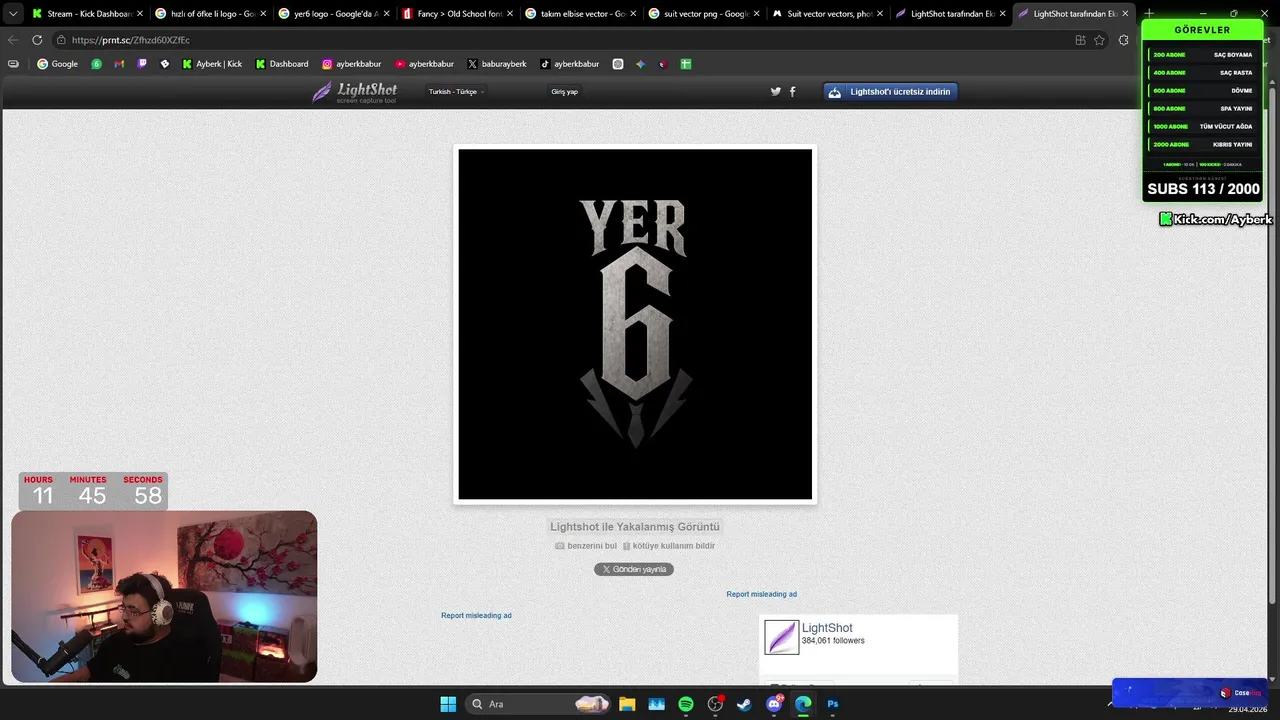
Task: Open Kick Dashboard bookmark
Action: coord(282,64)
